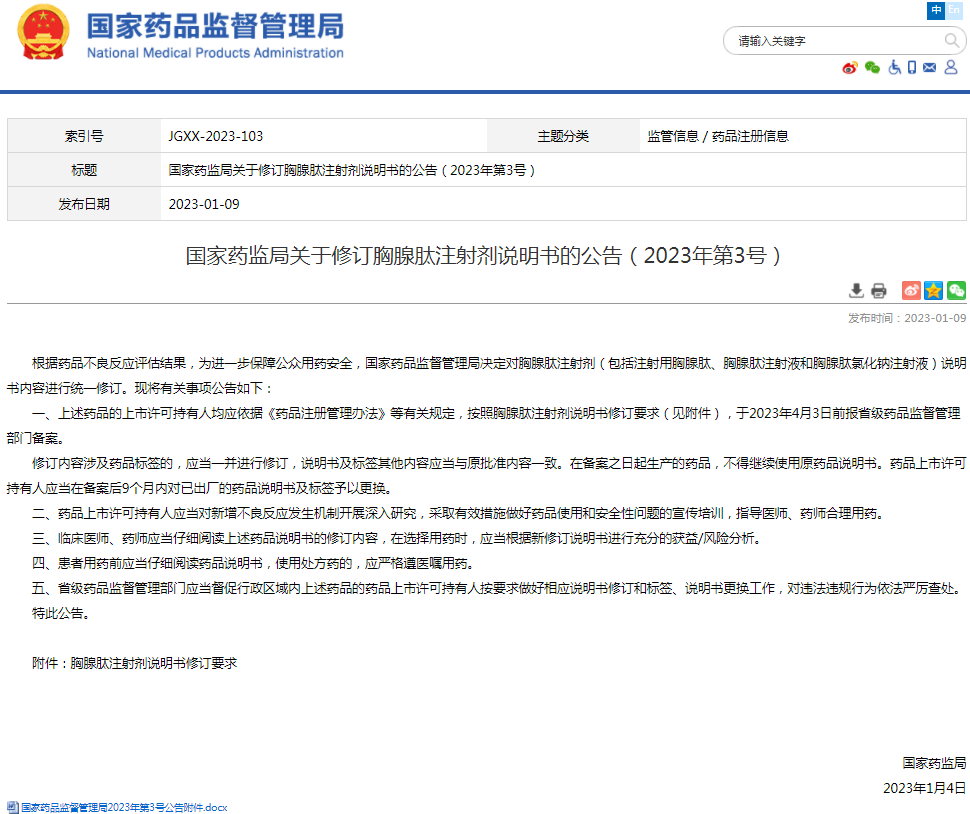This screenshot has height=814, width=970.
Task: Click the accessibility wheelchair icon
Action: pos(895,67)
